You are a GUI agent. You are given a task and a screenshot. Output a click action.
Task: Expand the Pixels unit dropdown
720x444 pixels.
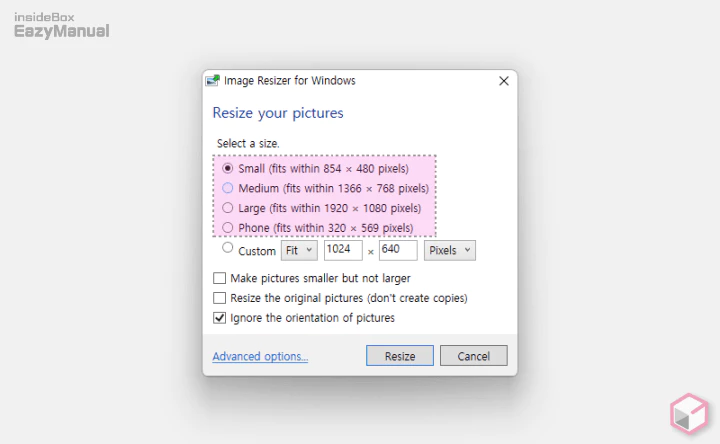[450, 250]
